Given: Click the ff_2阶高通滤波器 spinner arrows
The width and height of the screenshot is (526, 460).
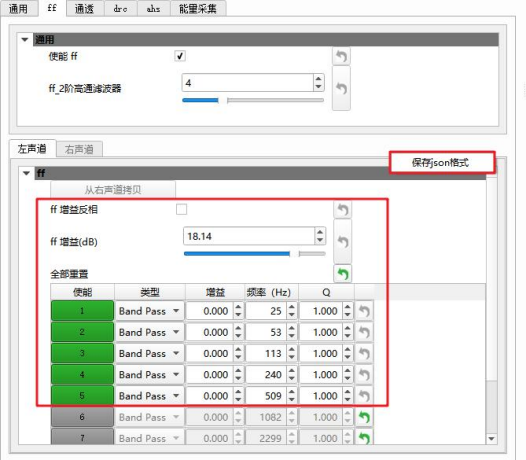Looking at the screenshot, I should point(319,83).
